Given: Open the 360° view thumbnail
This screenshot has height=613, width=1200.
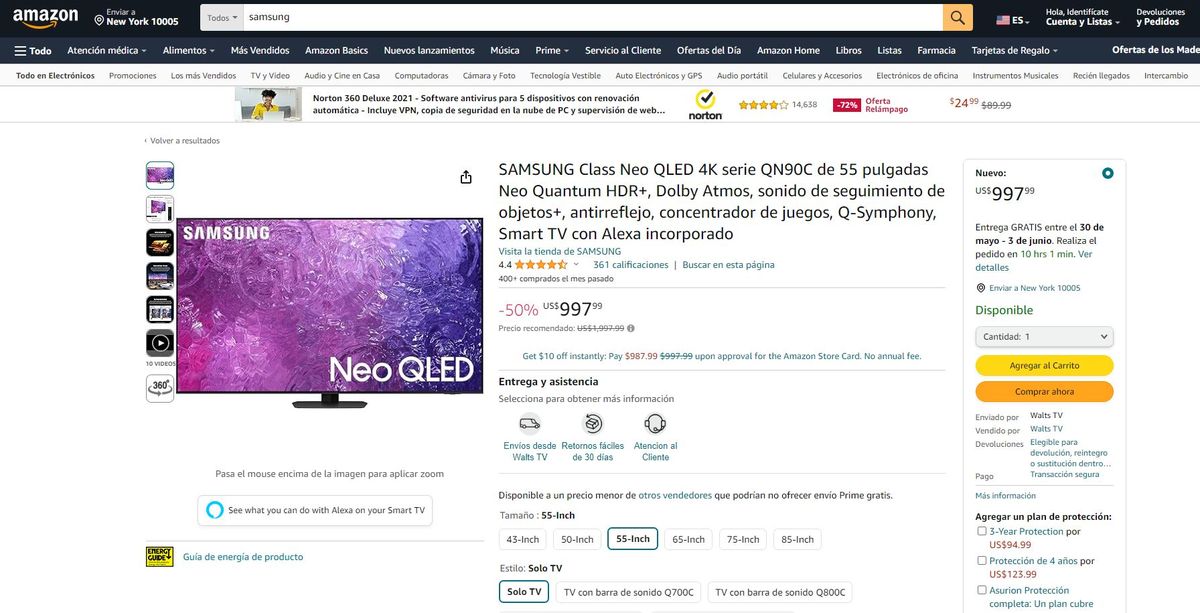Looking at the screenshot, I should tap(160, 387).
